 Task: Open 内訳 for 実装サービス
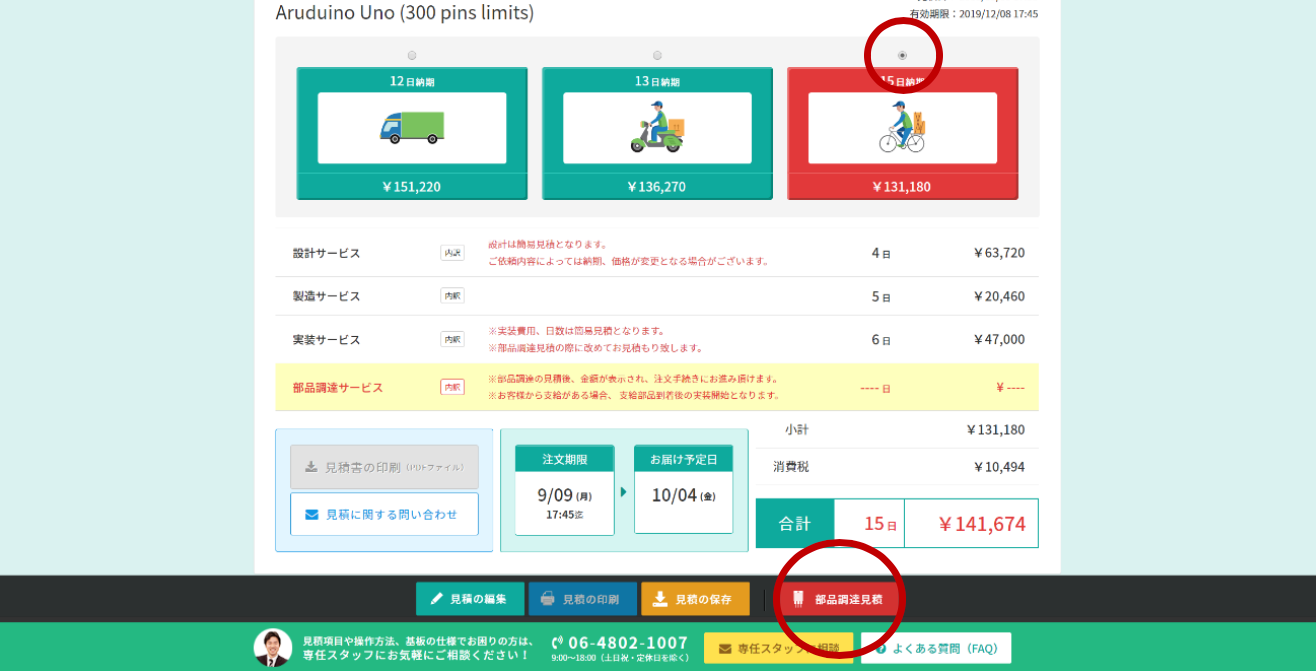point(452,339)
